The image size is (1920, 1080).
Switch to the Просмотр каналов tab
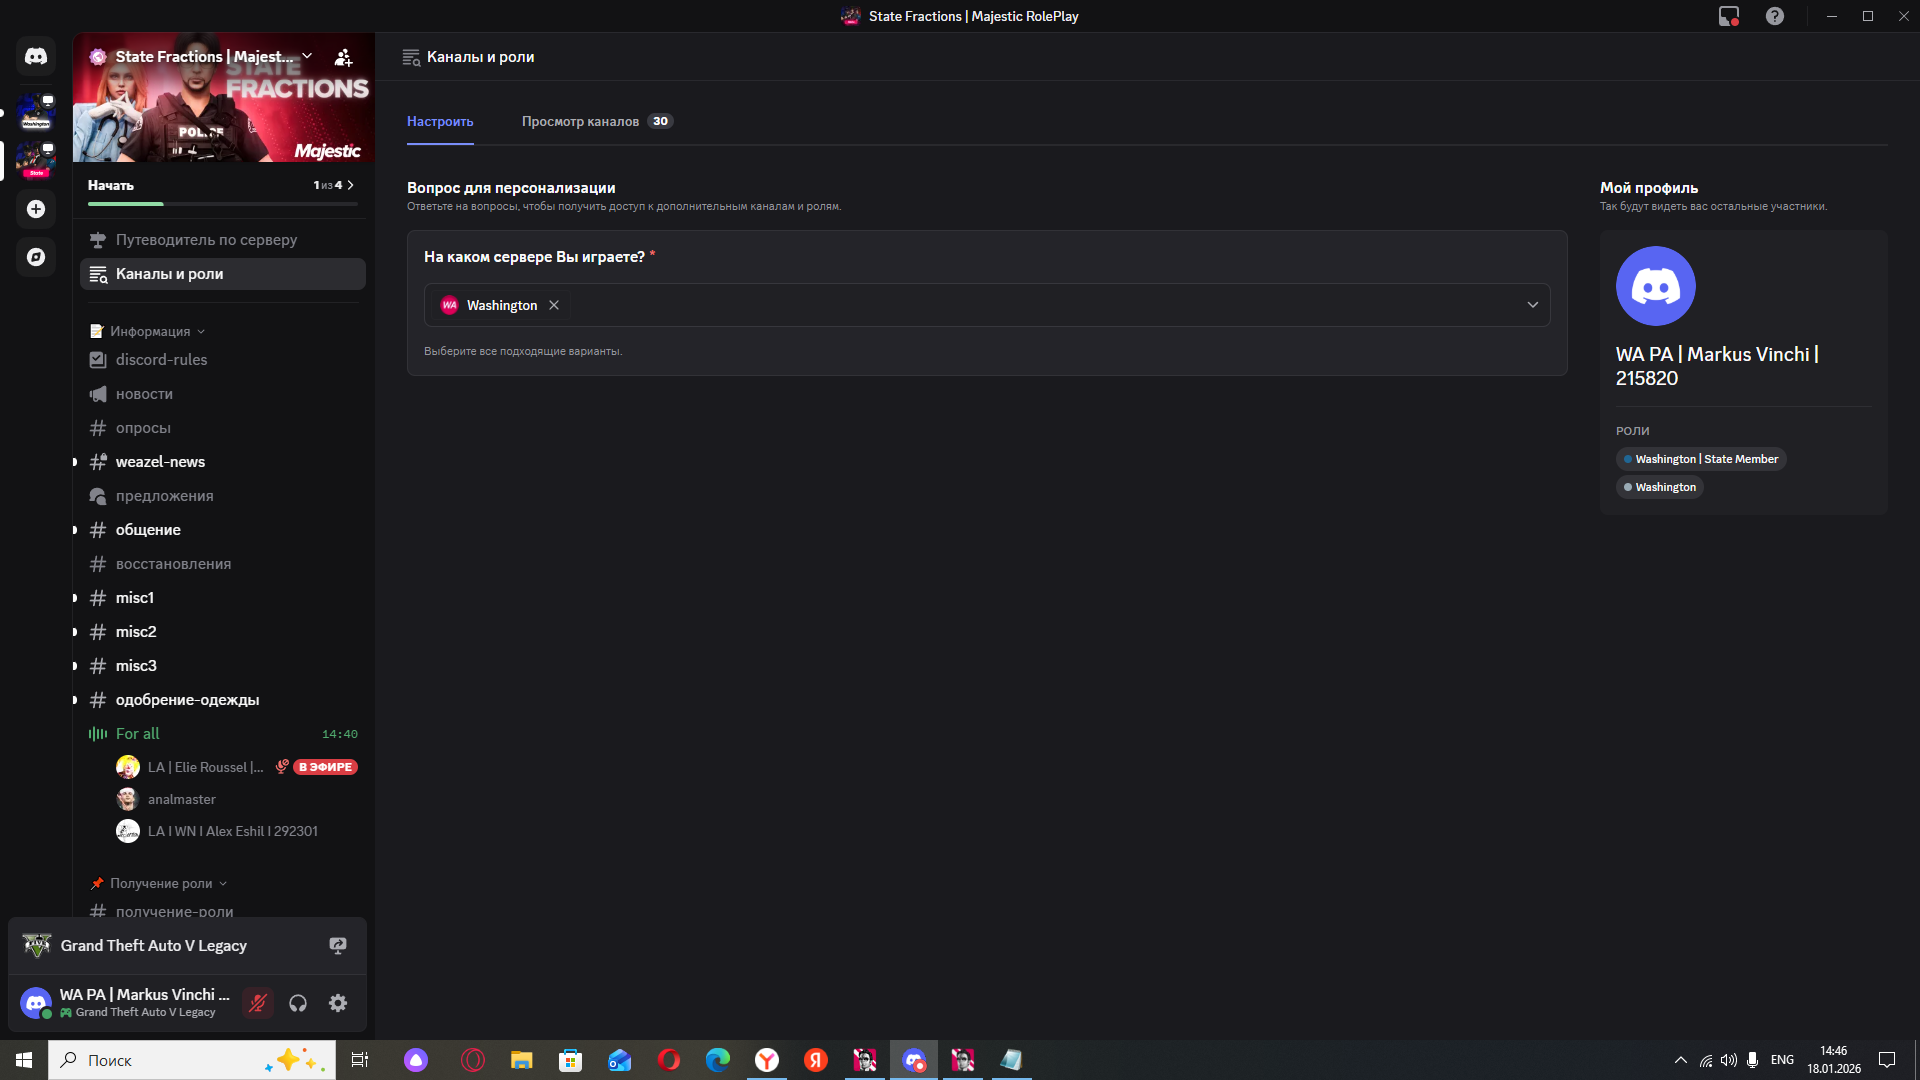(580, 121)
